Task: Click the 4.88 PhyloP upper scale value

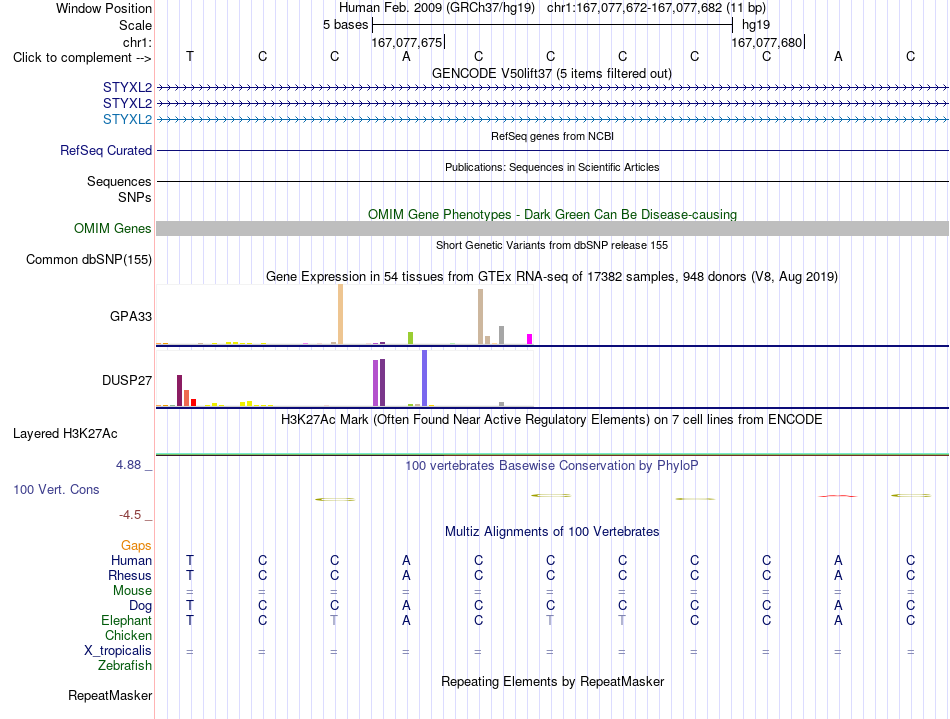Action: 128,465
